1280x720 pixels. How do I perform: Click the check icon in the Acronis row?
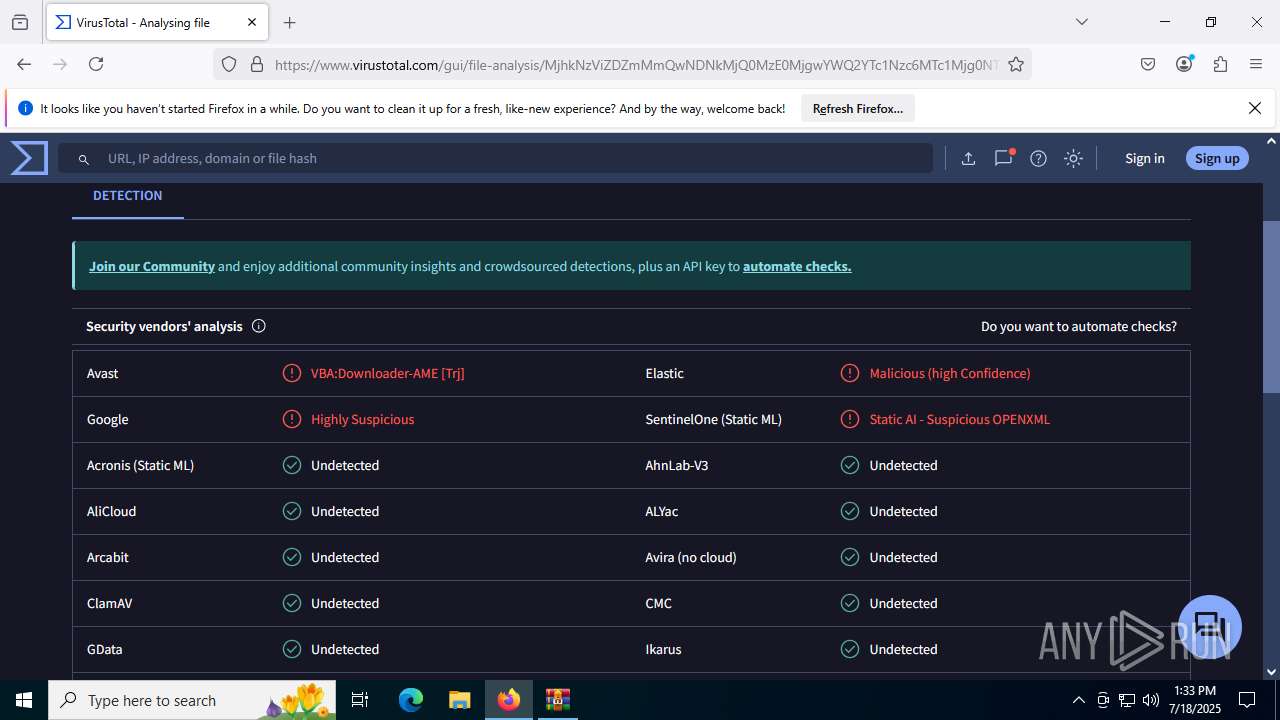pos(292,465)
